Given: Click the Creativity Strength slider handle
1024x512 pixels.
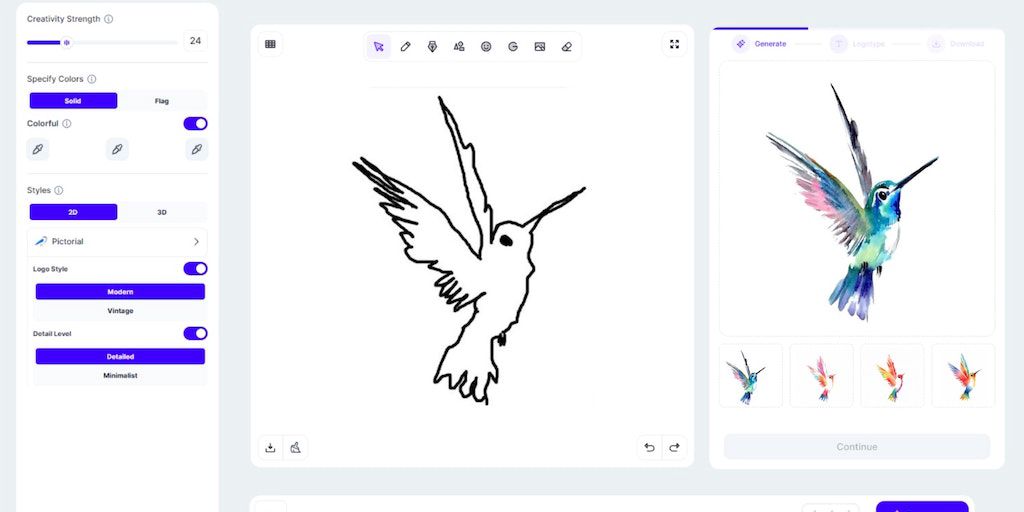Looking at the screenshot, I should pos(66,42).
